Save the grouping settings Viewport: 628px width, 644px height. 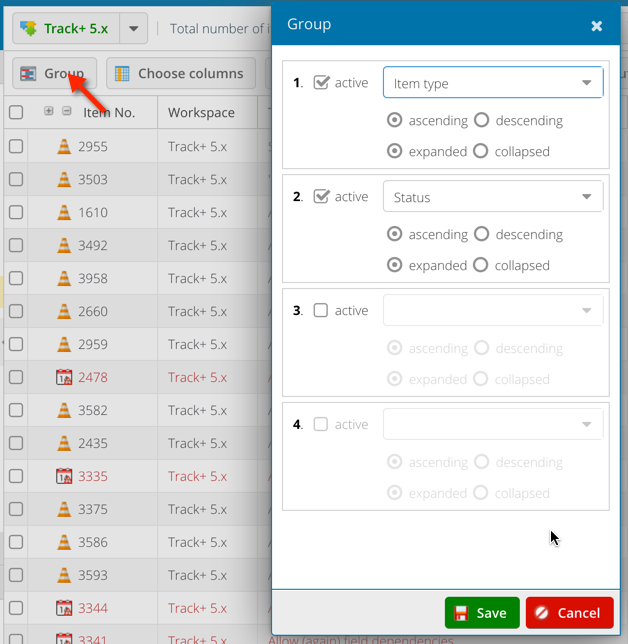[x=482, y=613]
